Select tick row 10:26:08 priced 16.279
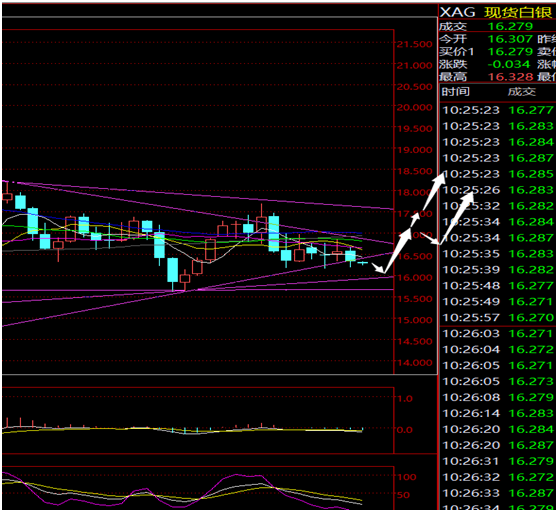558x512 pixels. pos(498,397)
